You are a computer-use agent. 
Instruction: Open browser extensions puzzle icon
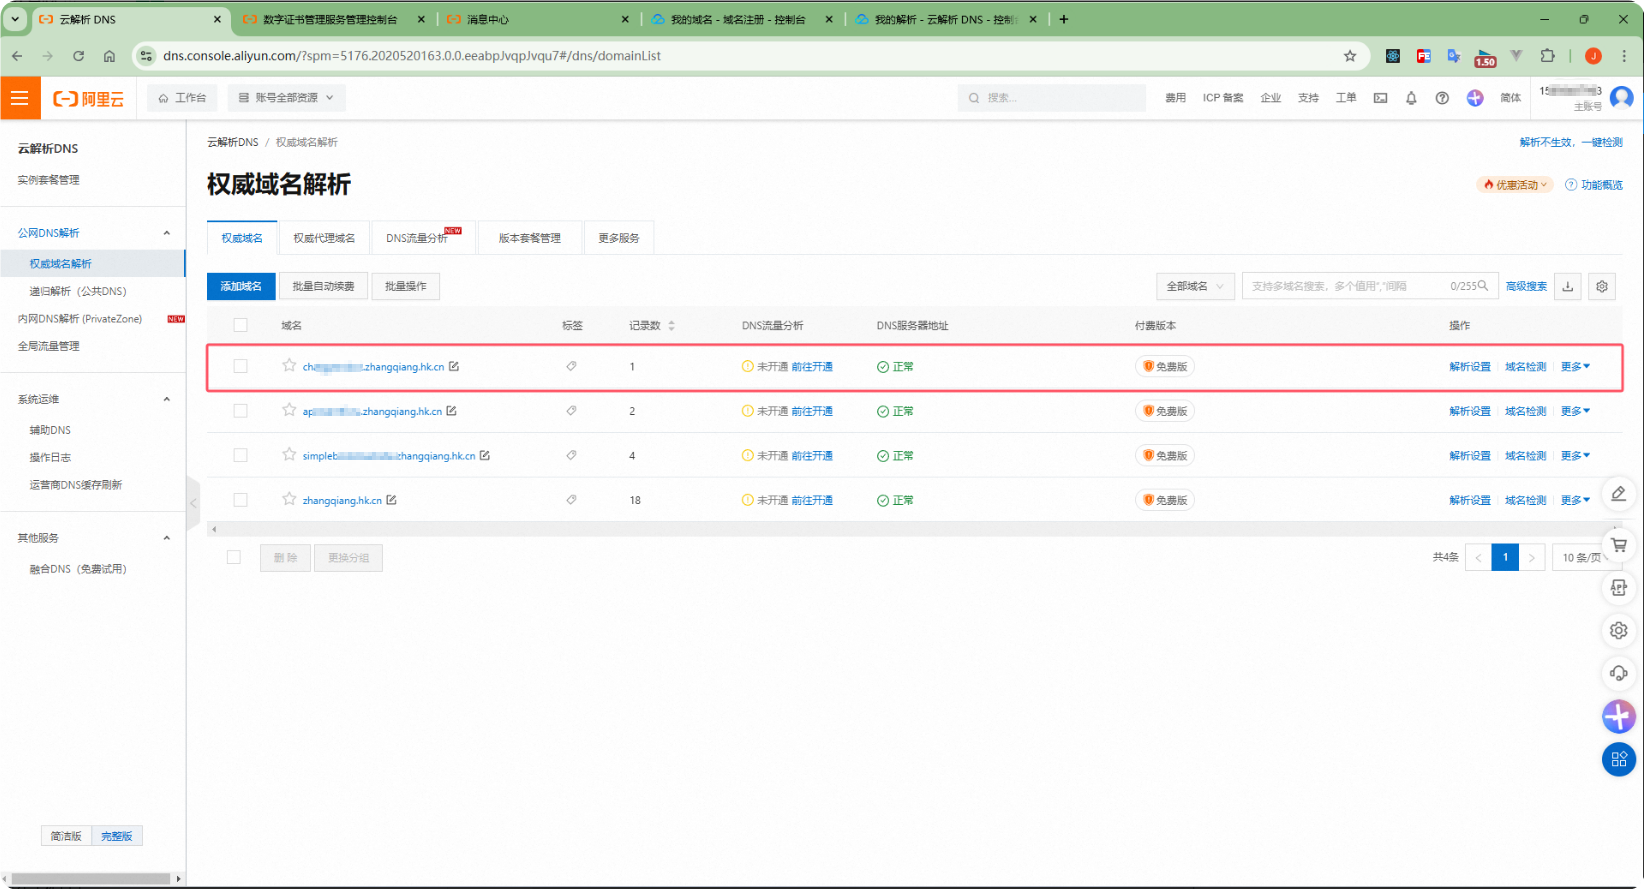tap(1548, 56)
